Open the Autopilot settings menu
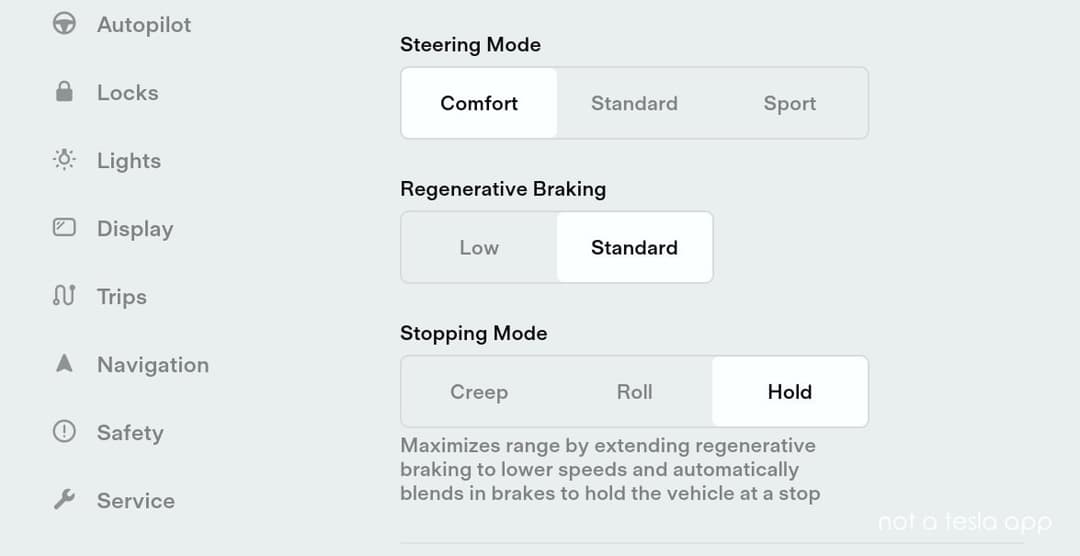Image resolution: width=1080 pixels, height=556 pixels. [x=144, y=25]
